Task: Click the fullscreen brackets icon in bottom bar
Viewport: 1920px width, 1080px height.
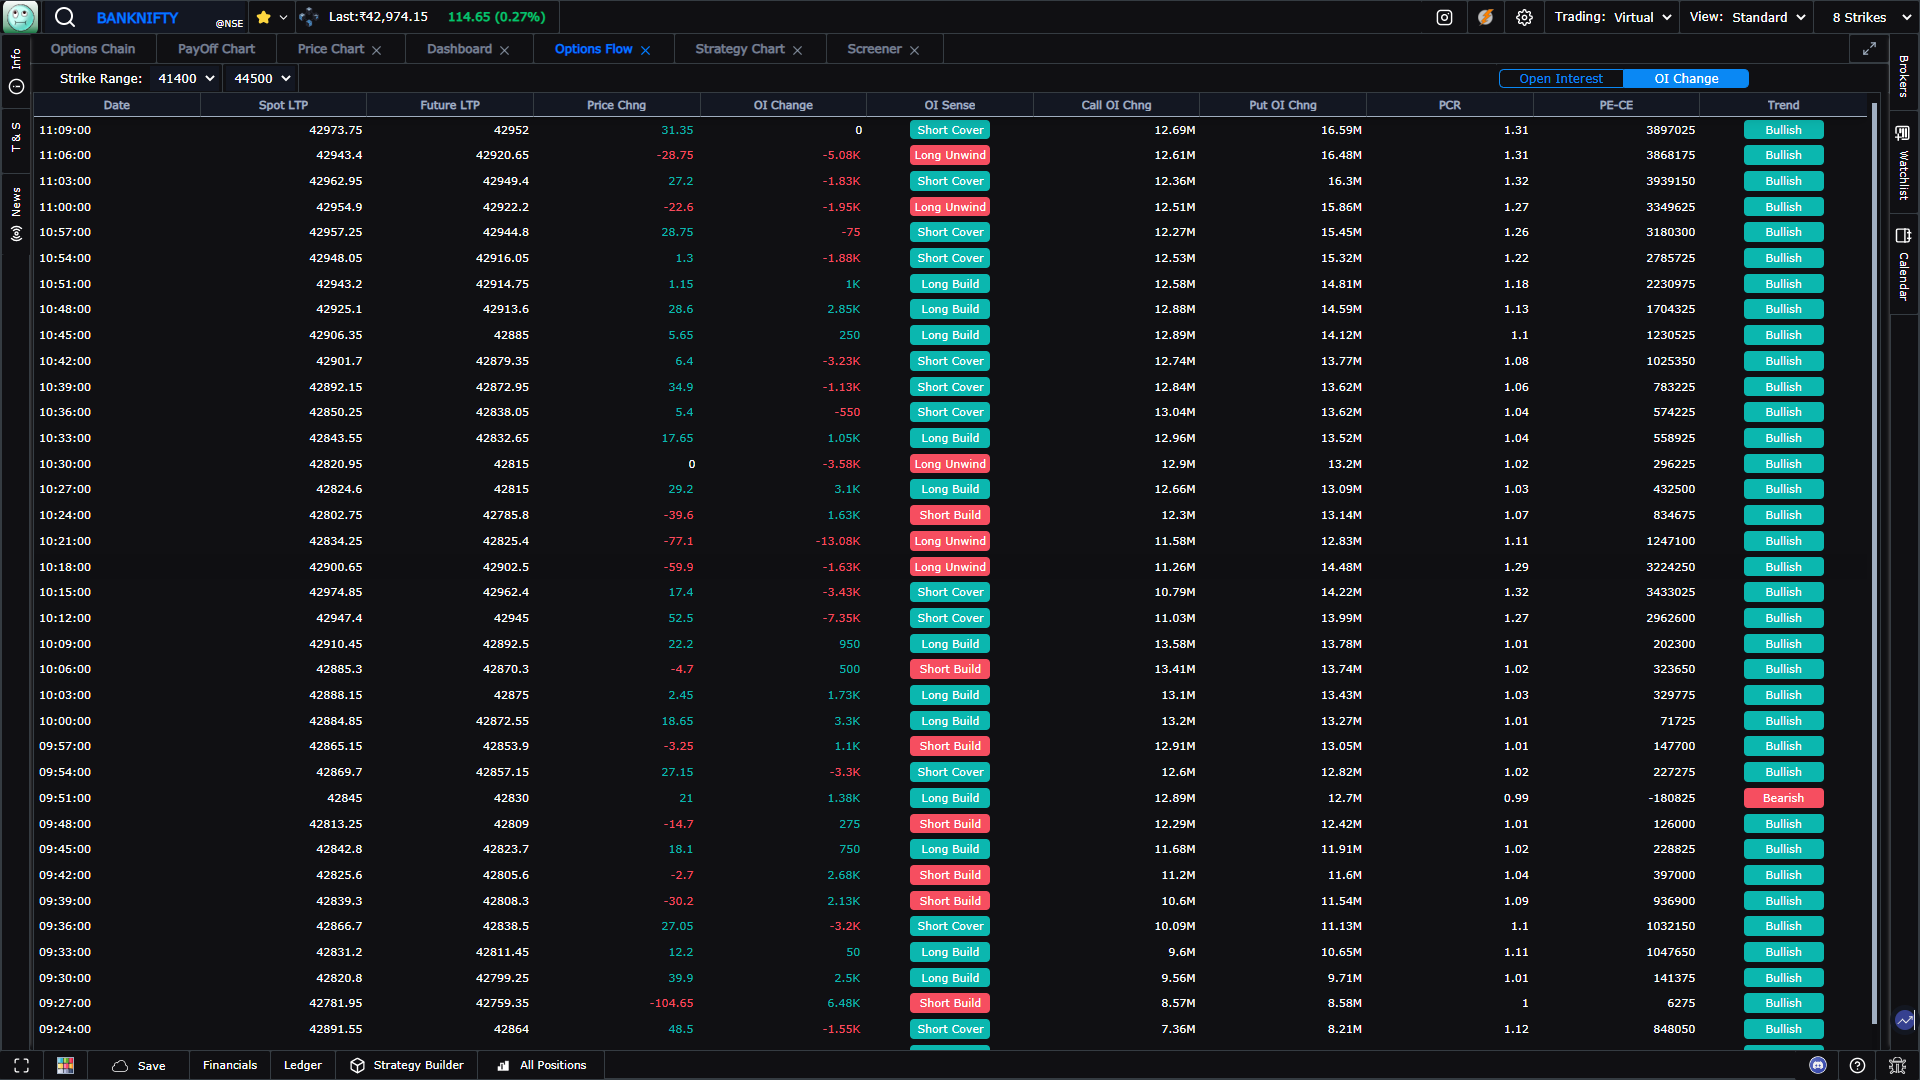Action: [21, 1065]
